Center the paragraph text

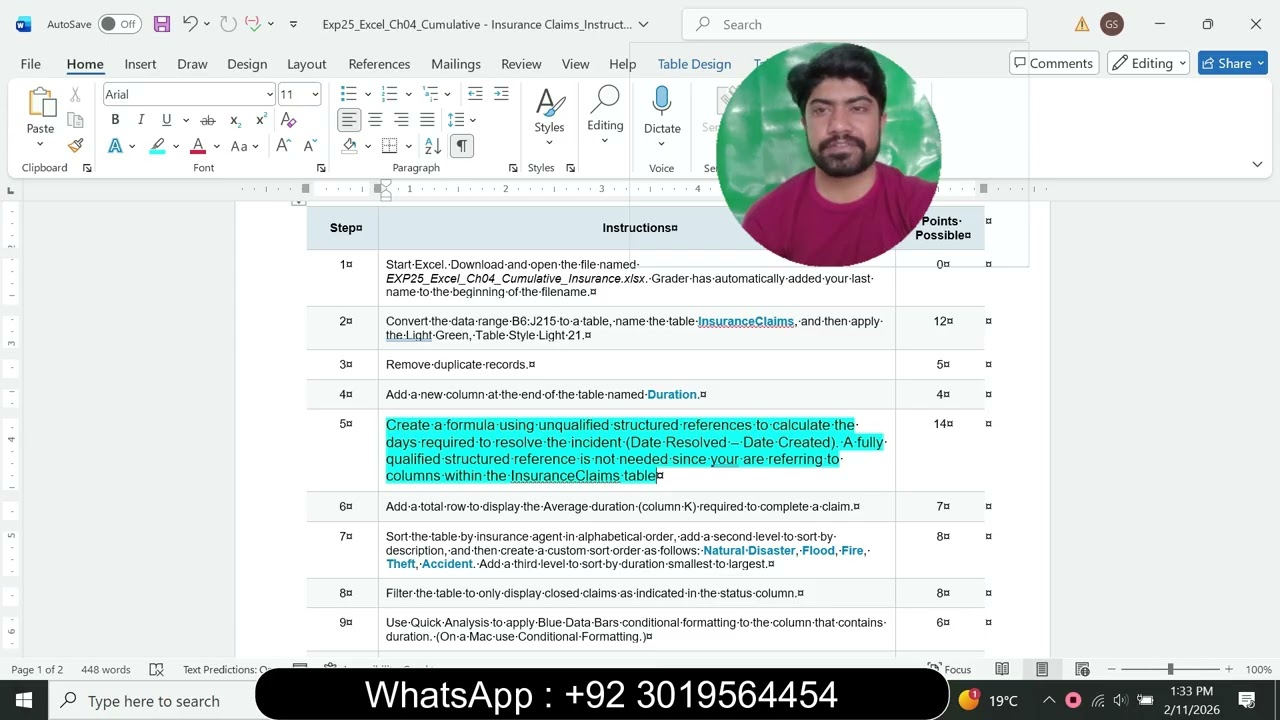pyautogui.click(x=375, y=120)
